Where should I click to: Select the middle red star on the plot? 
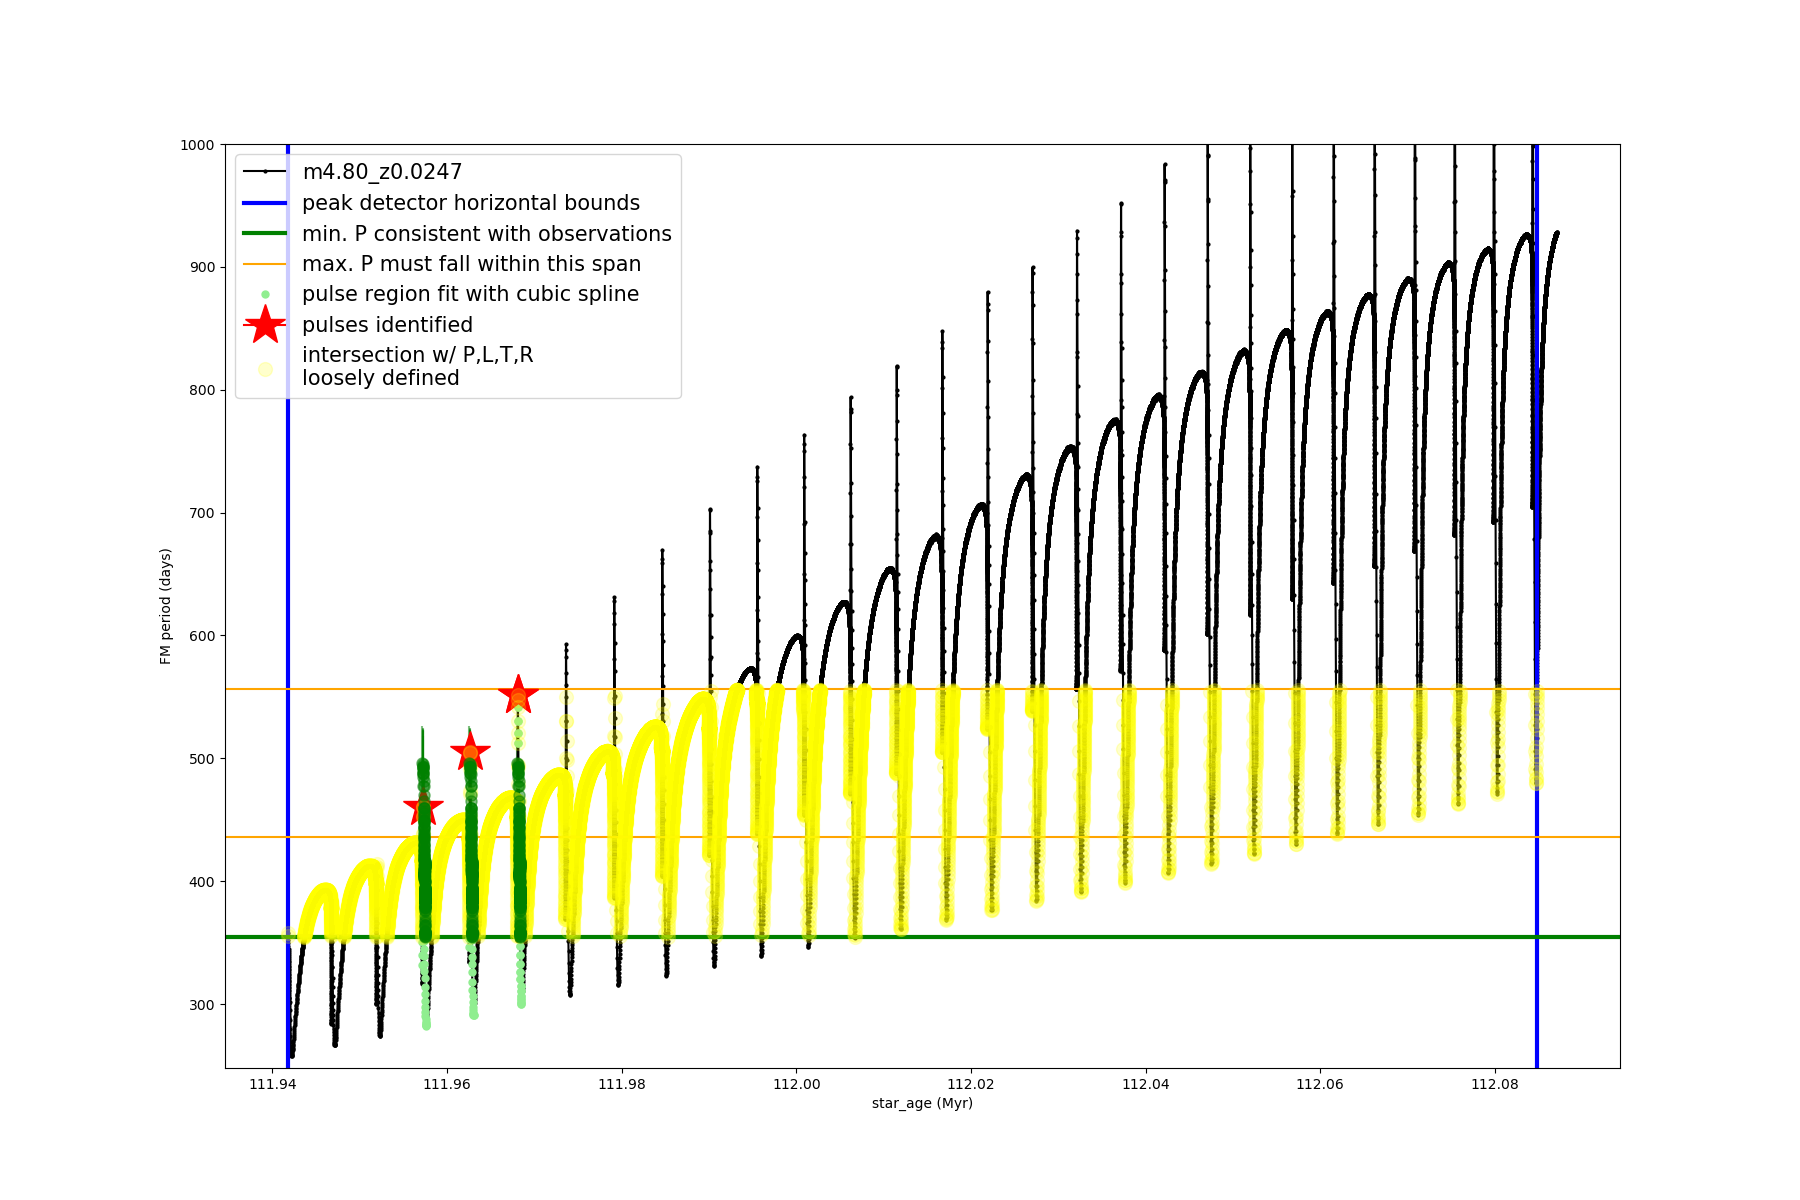[x=470, y=752]
